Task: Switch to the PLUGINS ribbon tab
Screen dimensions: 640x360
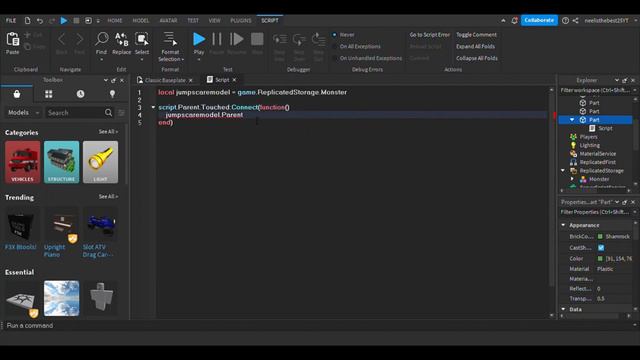Action: pos(241,20)
